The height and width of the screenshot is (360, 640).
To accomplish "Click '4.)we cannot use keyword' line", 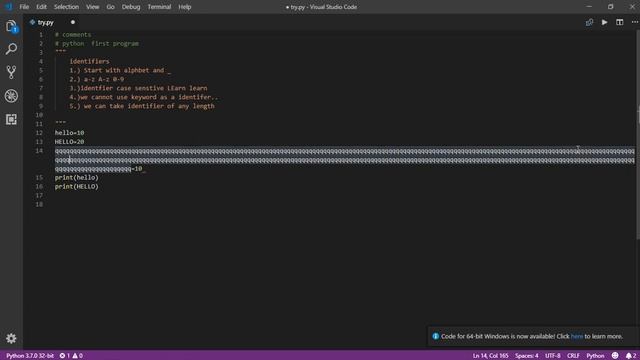I will (144, 97).
